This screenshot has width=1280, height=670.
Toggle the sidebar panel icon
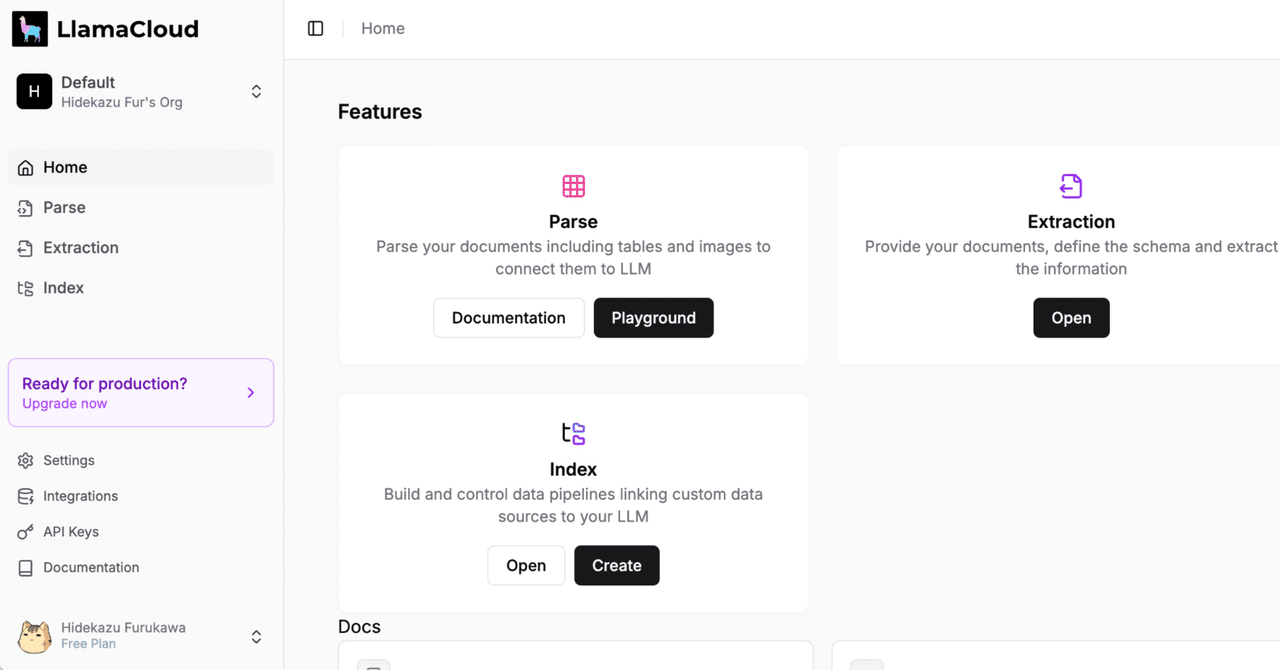(x=316, y=29)
